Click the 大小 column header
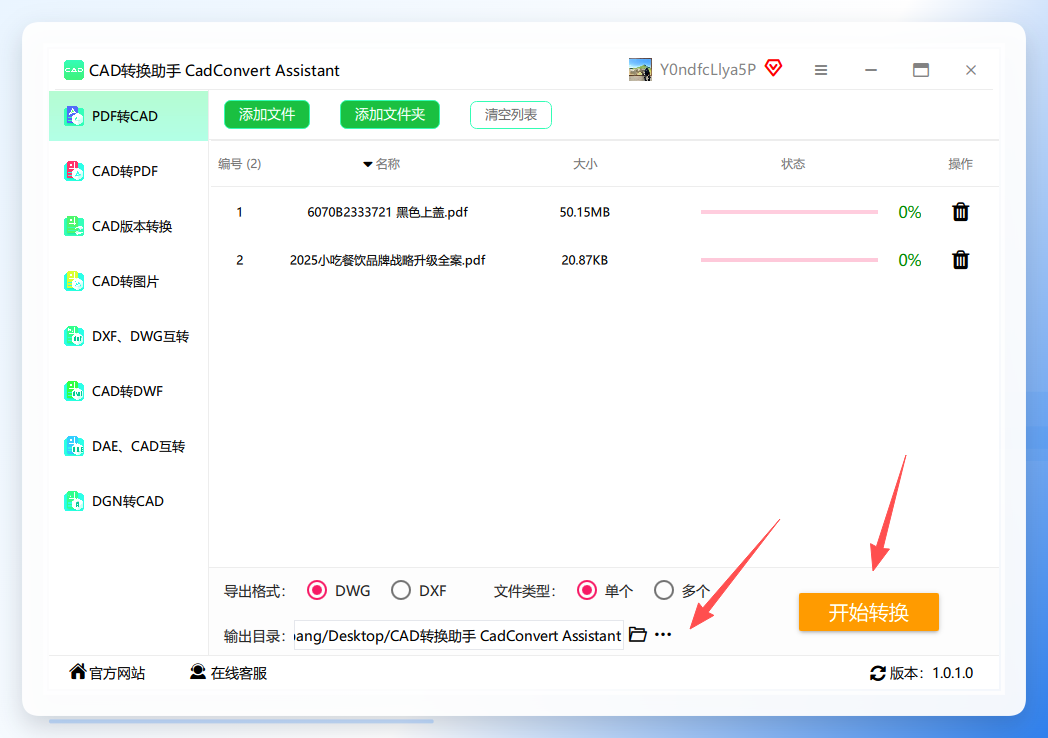 click(585, 164)
